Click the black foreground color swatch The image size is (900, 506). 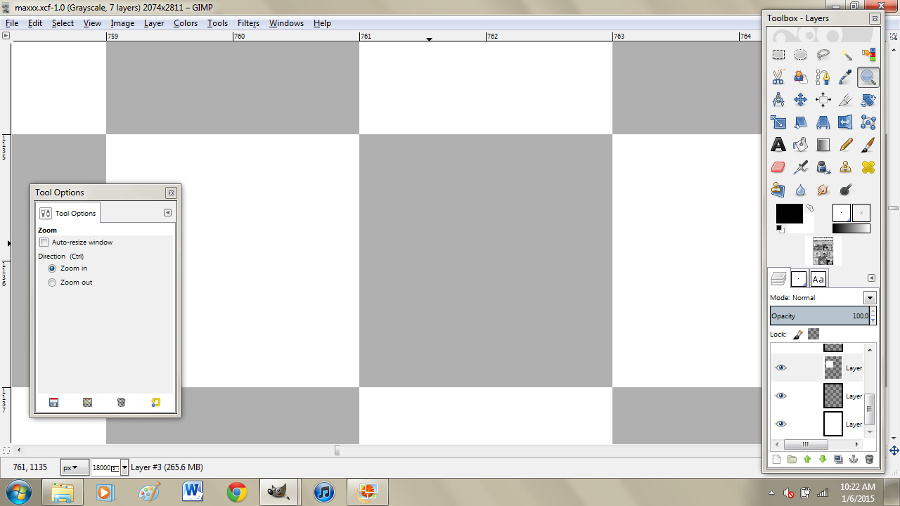tap(789, 213)
